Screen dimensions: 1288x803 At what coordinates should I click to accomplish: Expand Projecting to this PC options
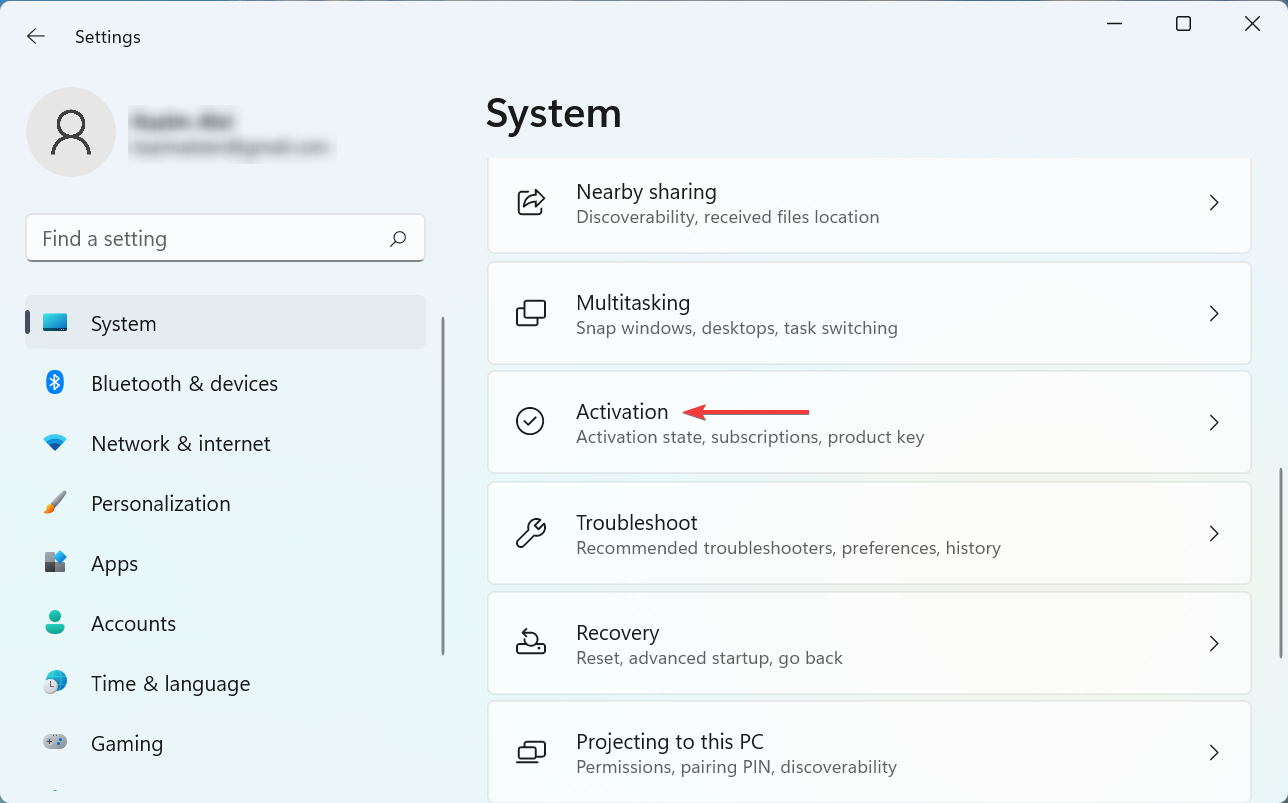pos(1214,752)
